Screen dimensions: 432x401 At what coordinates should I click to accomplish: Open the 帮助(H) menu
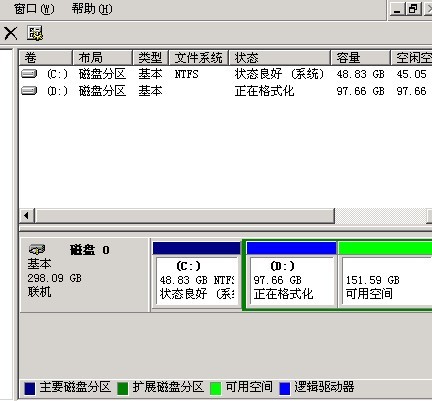(92, 9)
